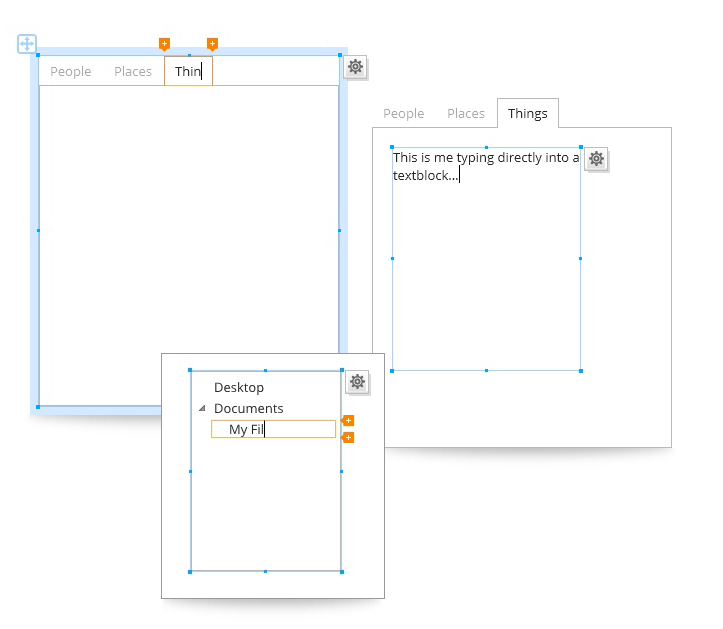The image size is (723, 629).
Task: Select the Things tab
Action: pyautogui.click(x=527, y=113)
